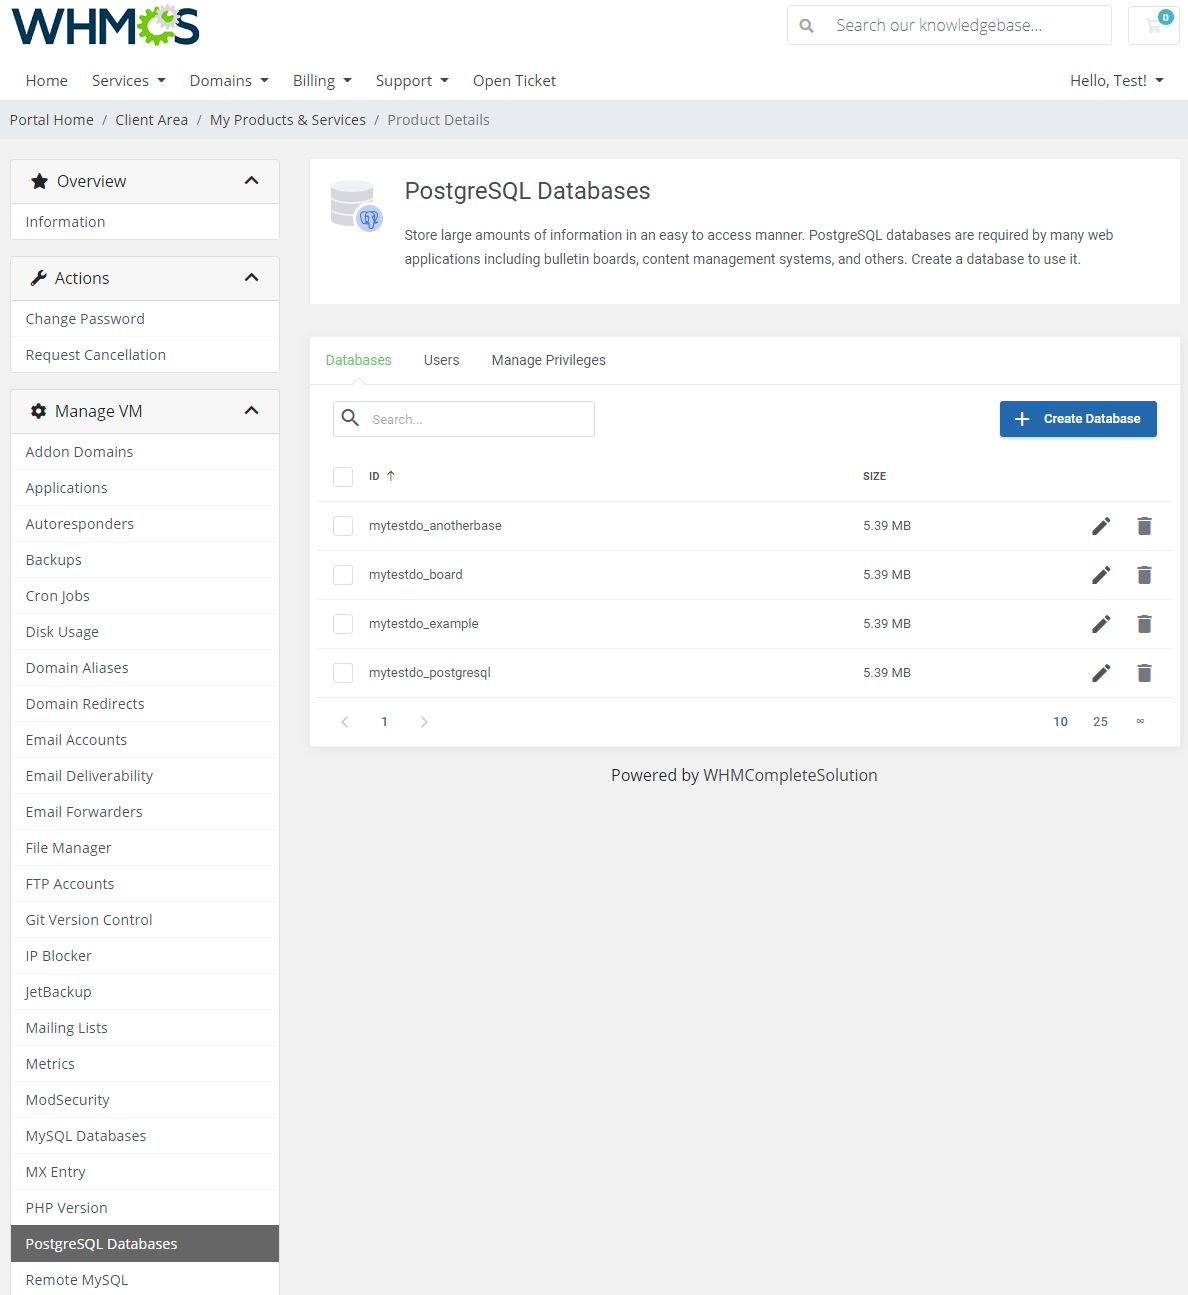Delete the mytestdo_postgresql database
The image size is (1188, 1295).
point(1144,673)
